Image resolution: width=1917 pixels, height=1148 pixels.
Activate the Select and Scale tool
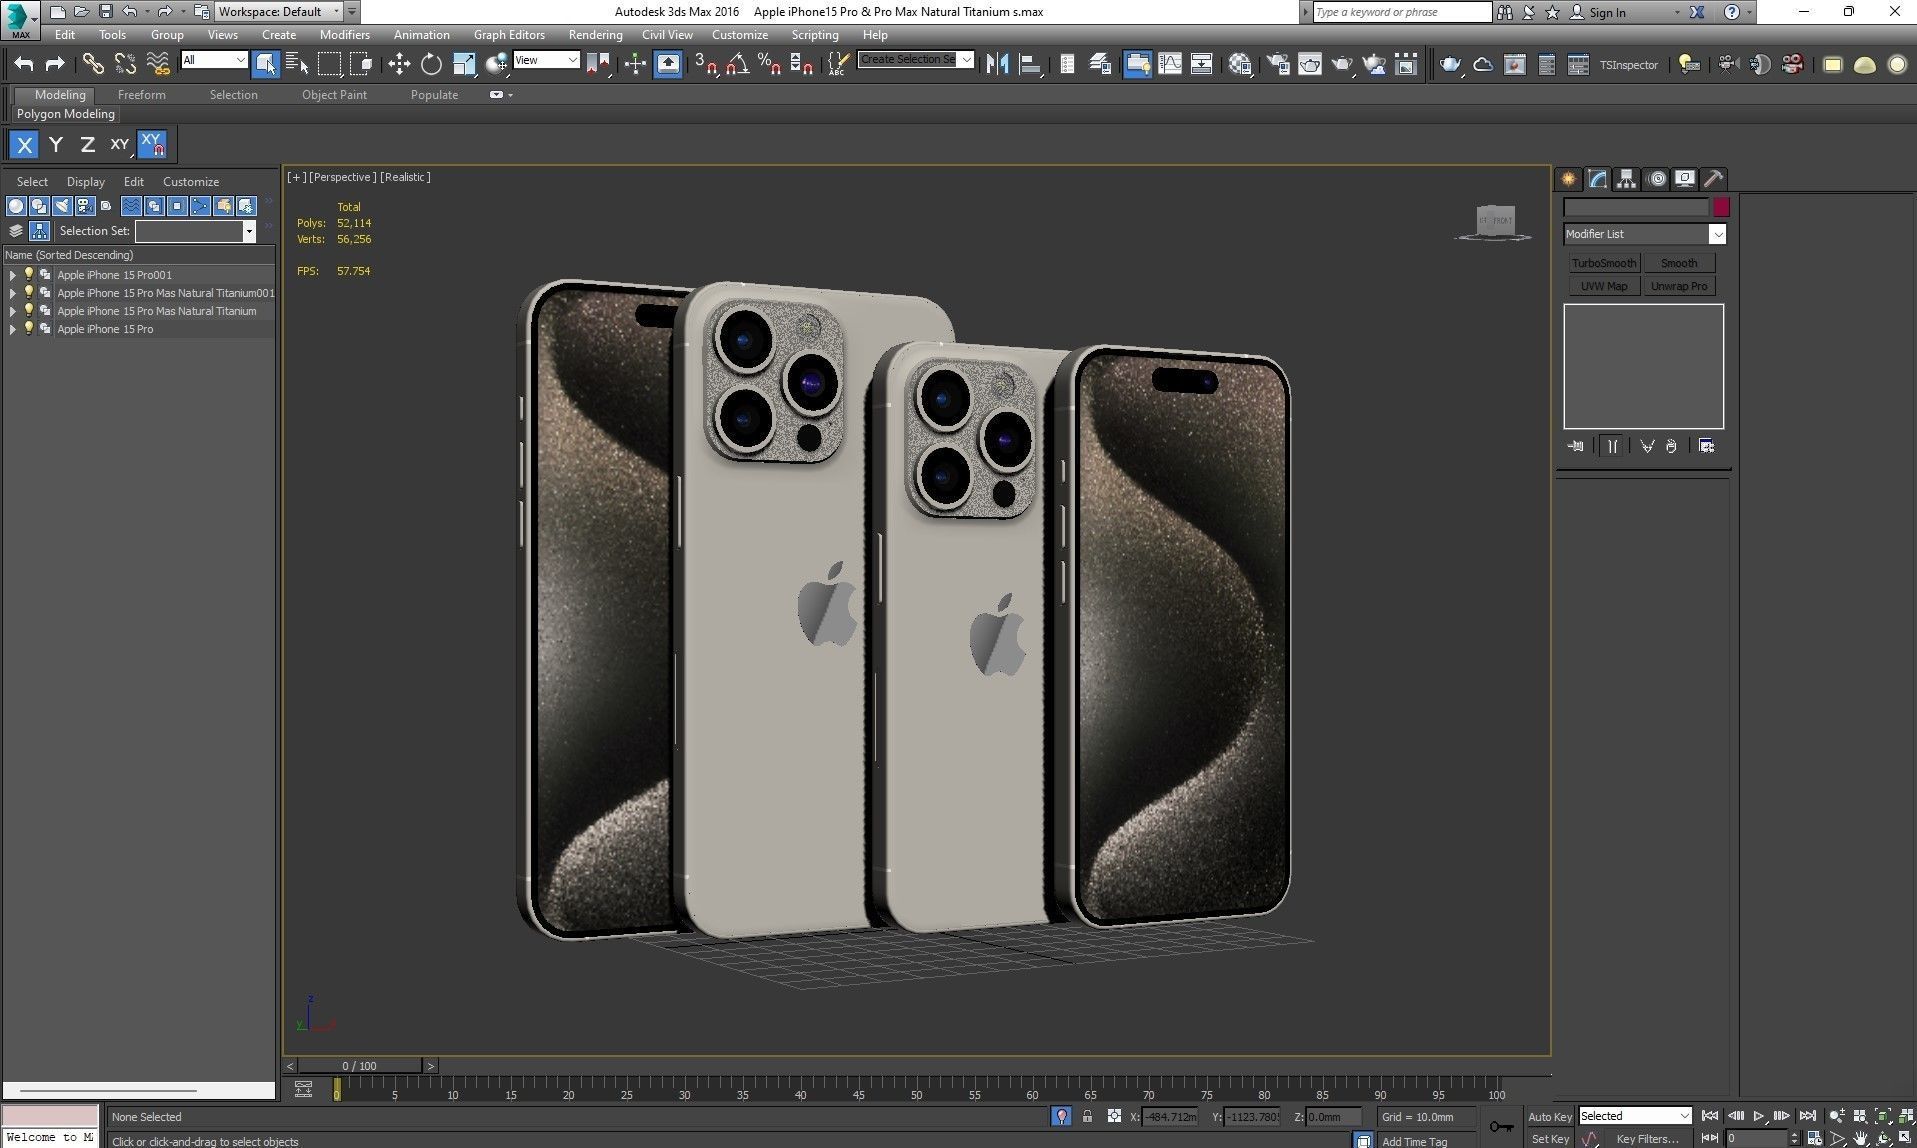pos(464,64)
